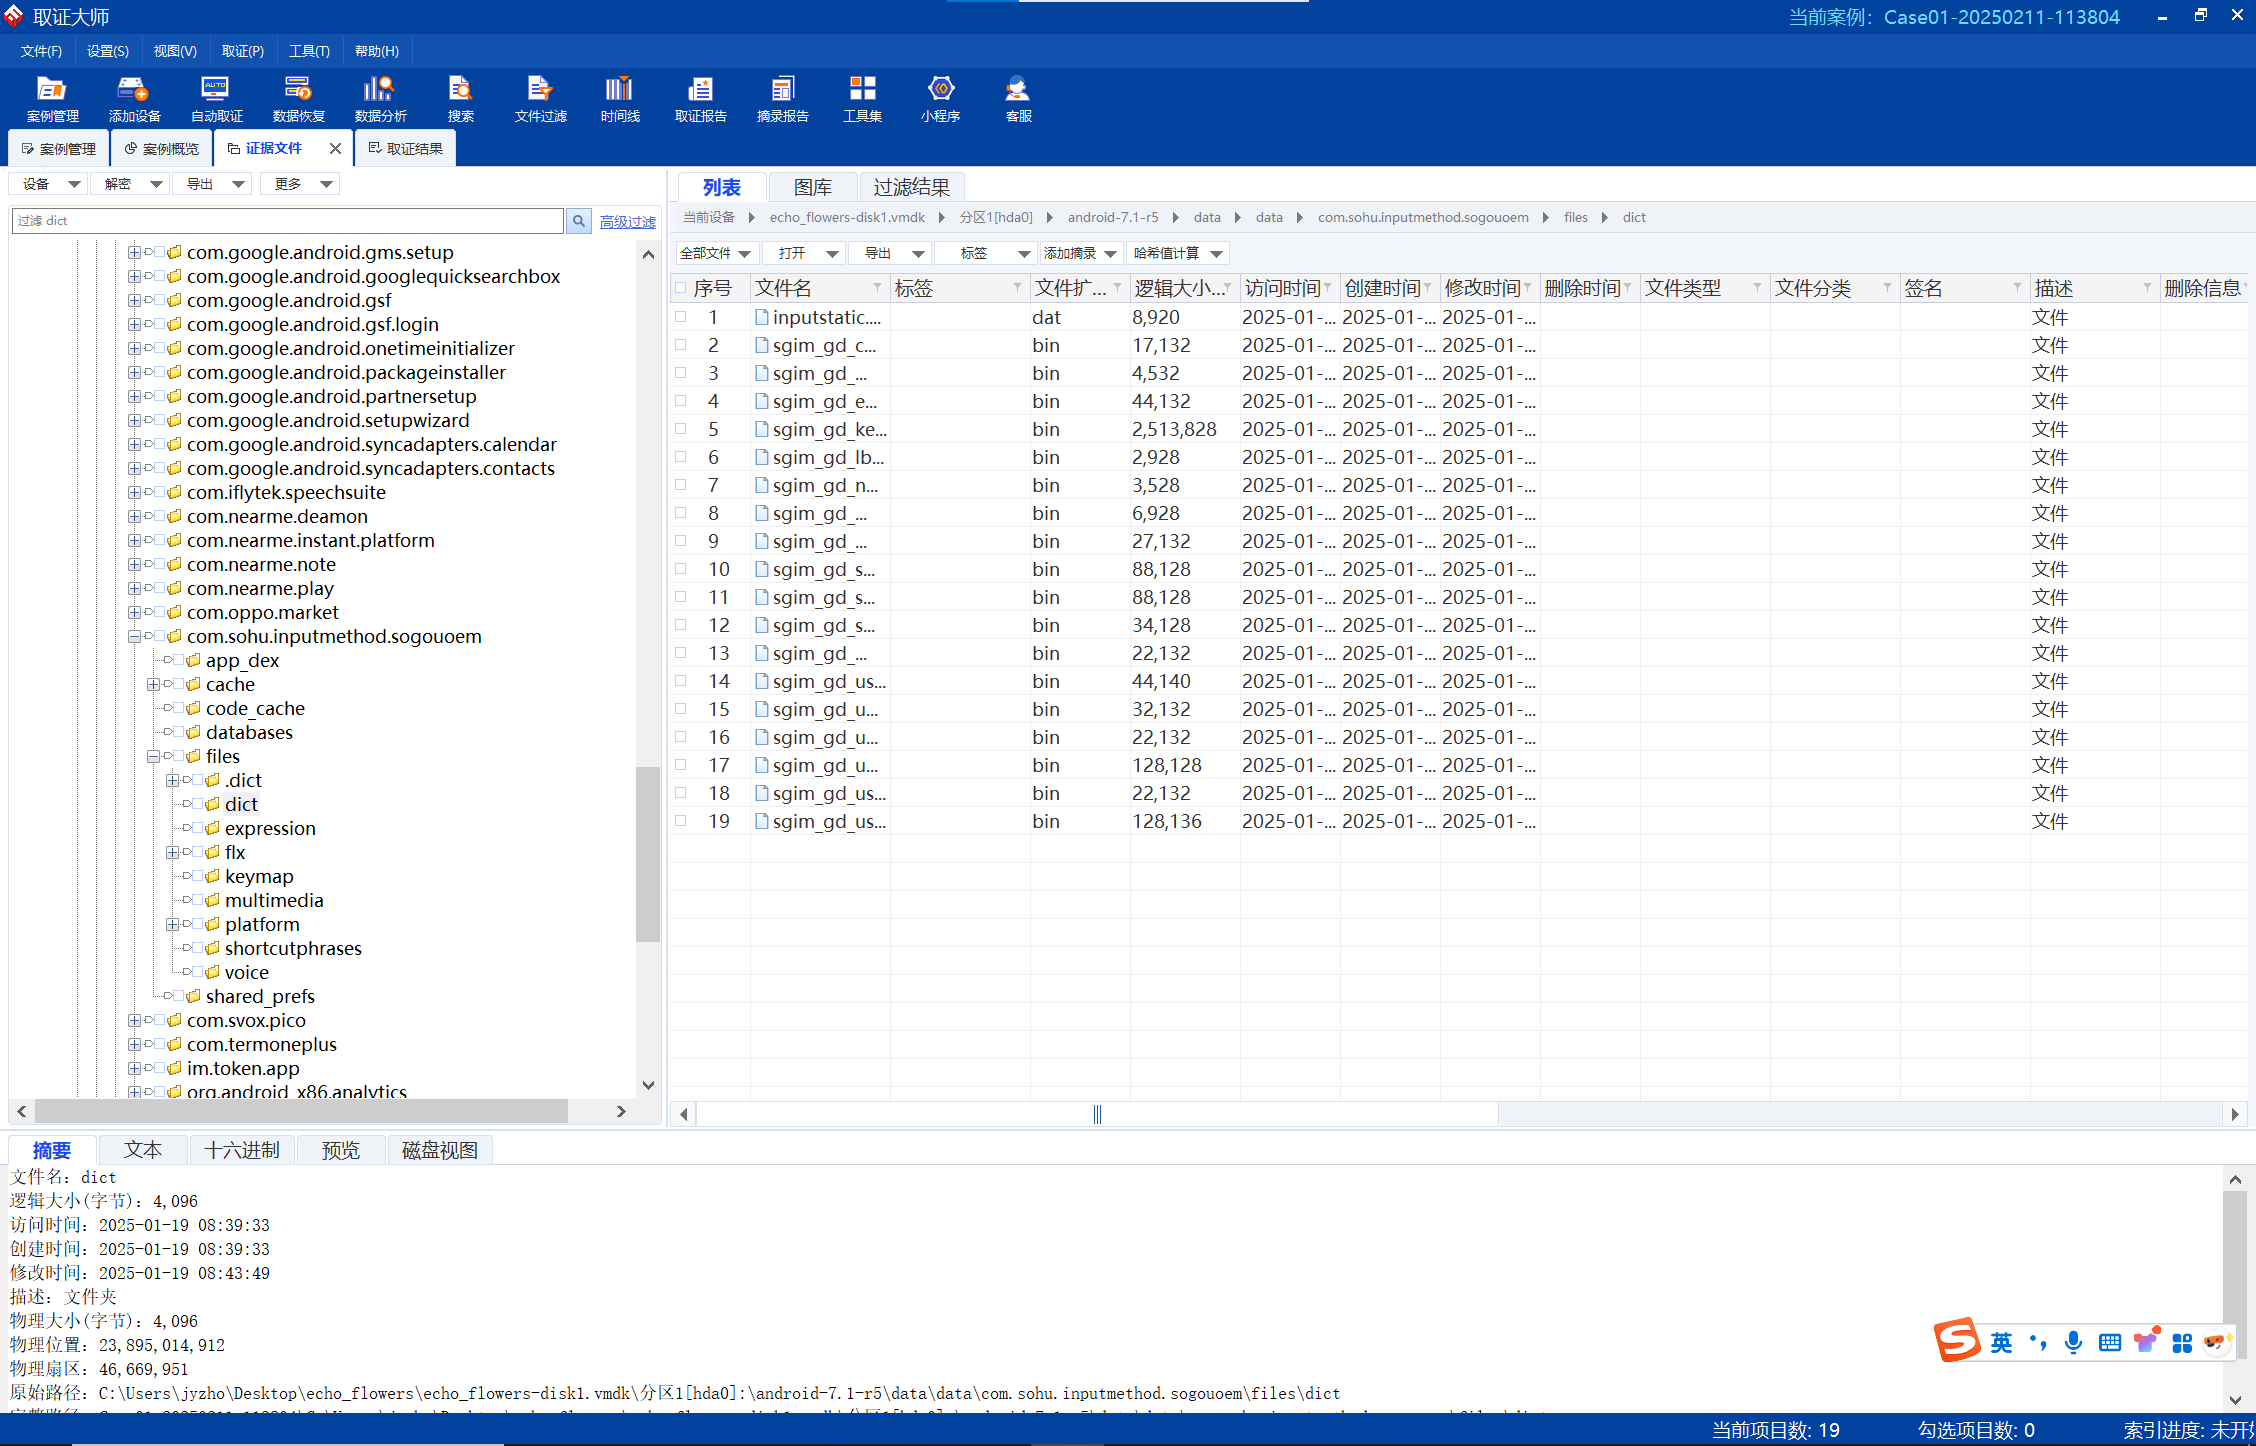Open the 全部文件 filter dropdown
Viewport: 2256px width, 1446px height.
click(716, 253)
